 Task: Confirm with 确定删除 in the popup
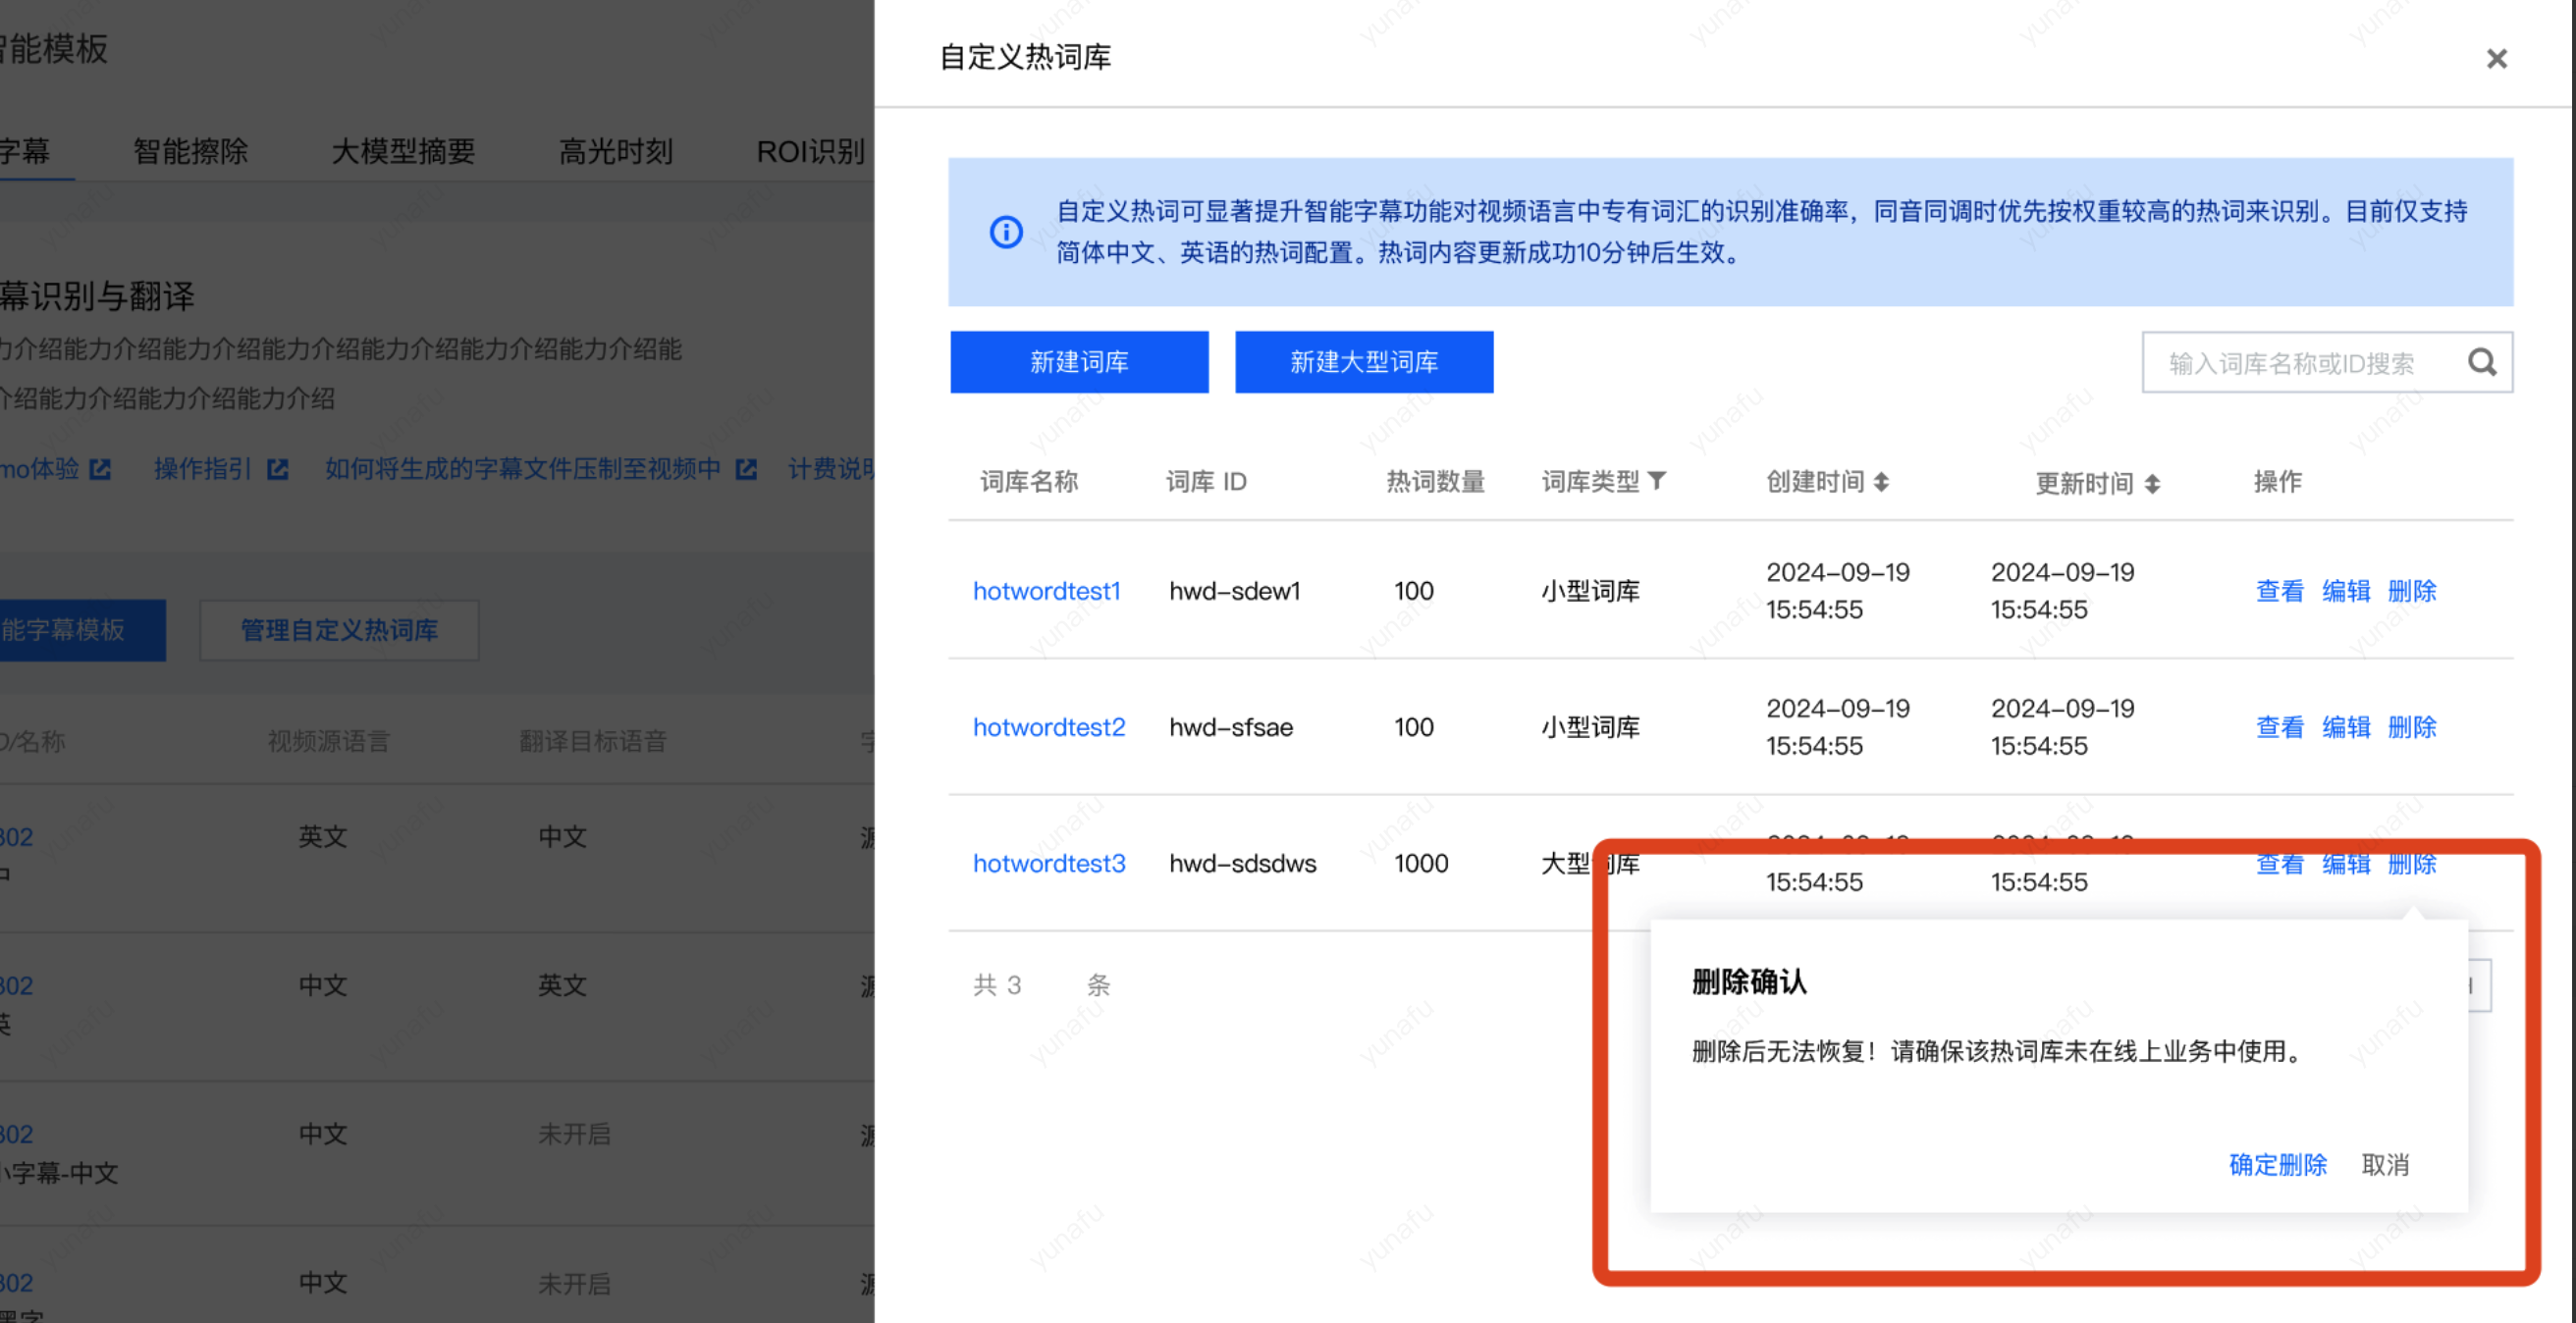point(2278,1164)
